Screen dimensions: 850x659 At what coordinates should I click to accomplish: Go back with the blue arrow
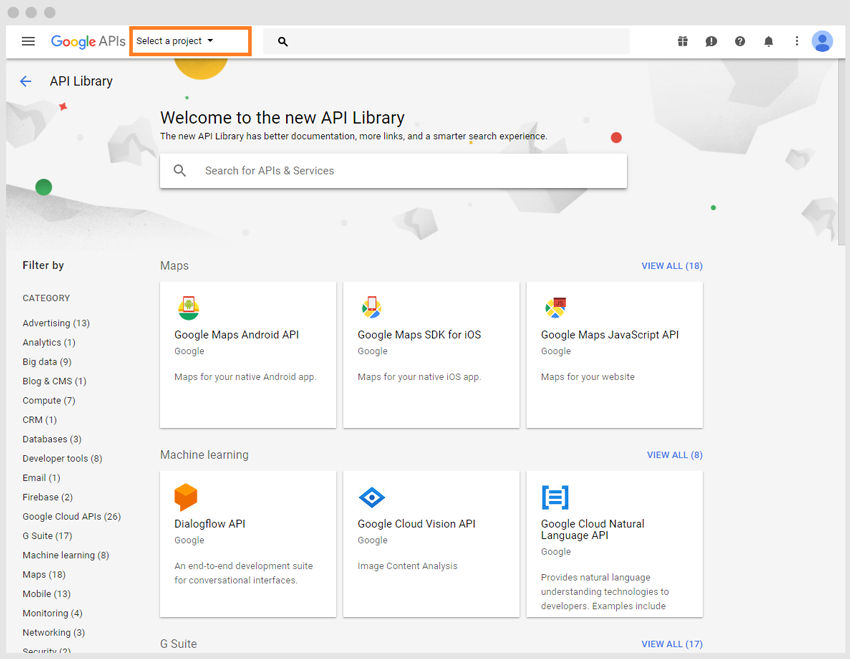25,81
